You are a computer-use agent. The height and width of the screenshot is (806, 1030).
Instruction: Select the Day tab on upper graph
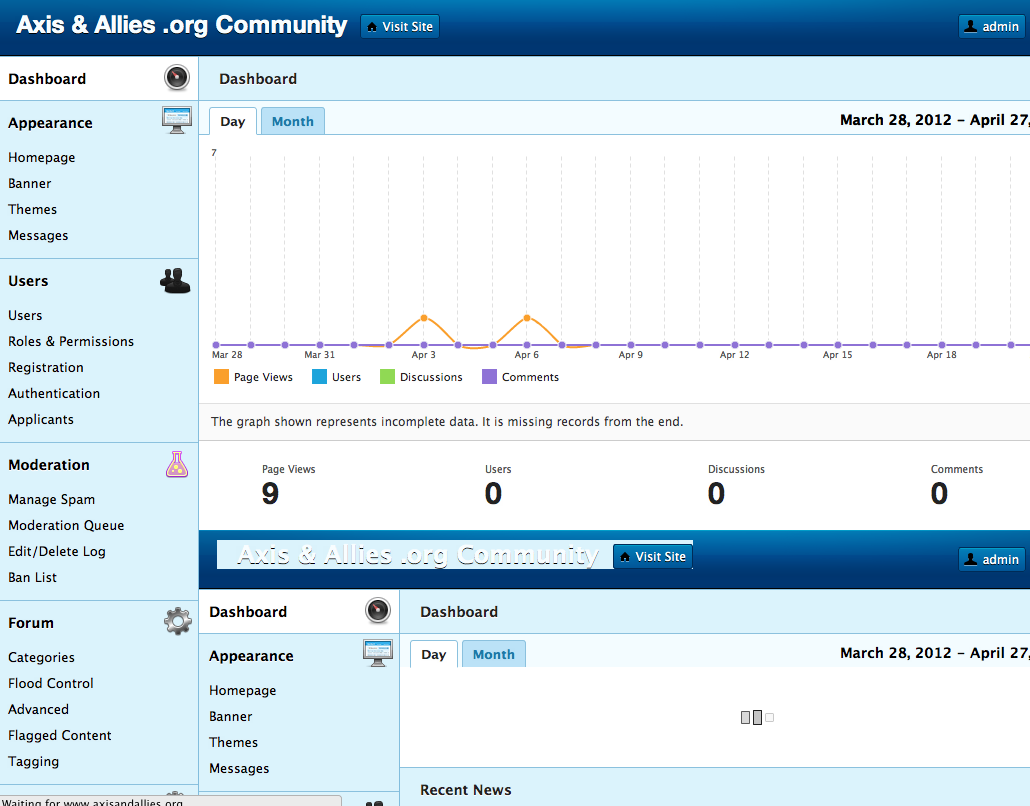tap(233, 122)
